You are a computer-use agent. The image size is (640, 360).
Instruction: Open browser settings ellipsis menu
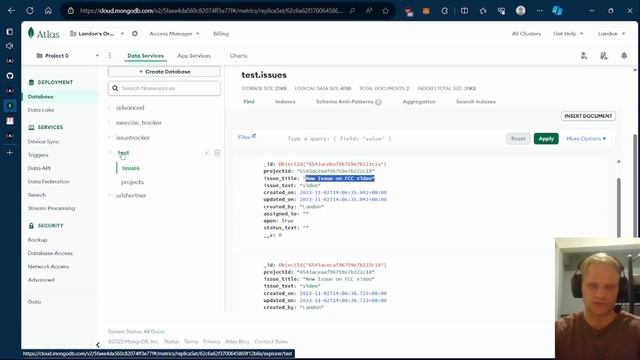click(x=540, y=11)
